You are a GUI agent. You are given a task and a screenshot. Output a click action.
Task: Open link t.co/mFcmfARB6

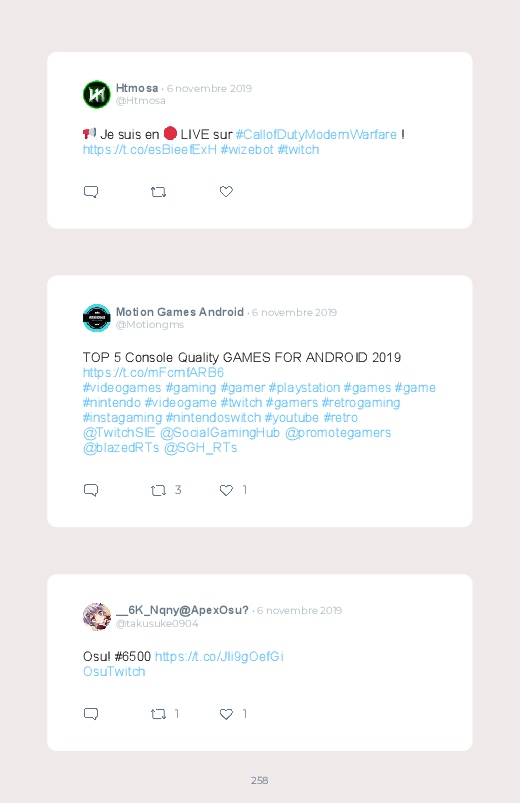pos(153,372)
